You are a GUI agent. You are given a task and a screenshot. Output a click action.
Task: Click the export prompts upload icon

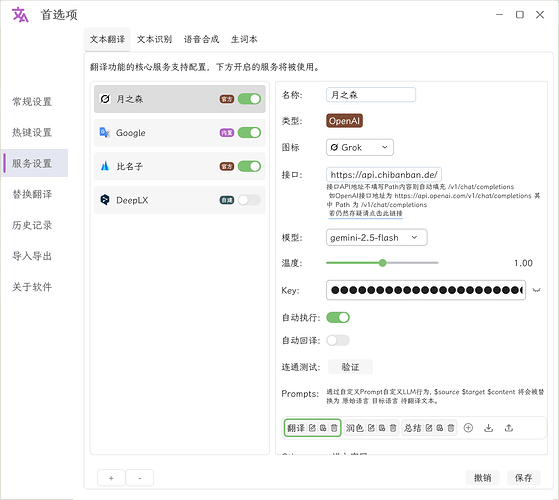tap(509, 428)
